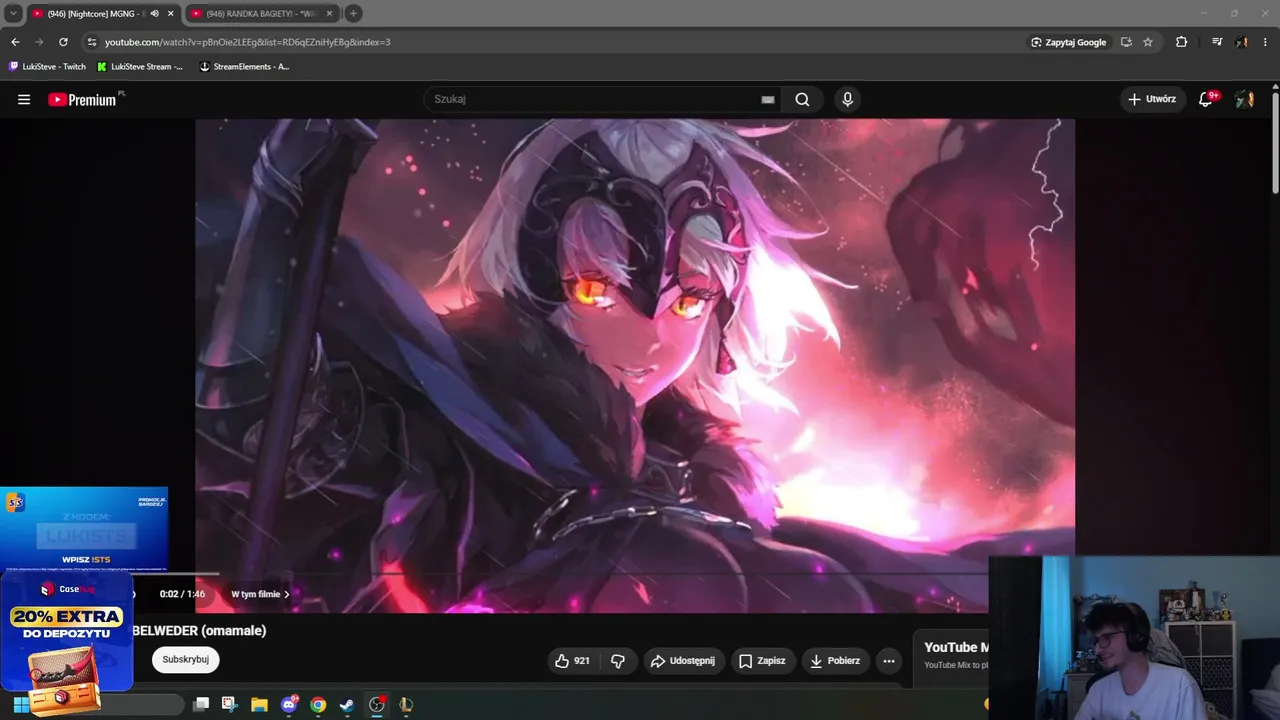Open Google Chrome taskbar icon

[318, 704]
